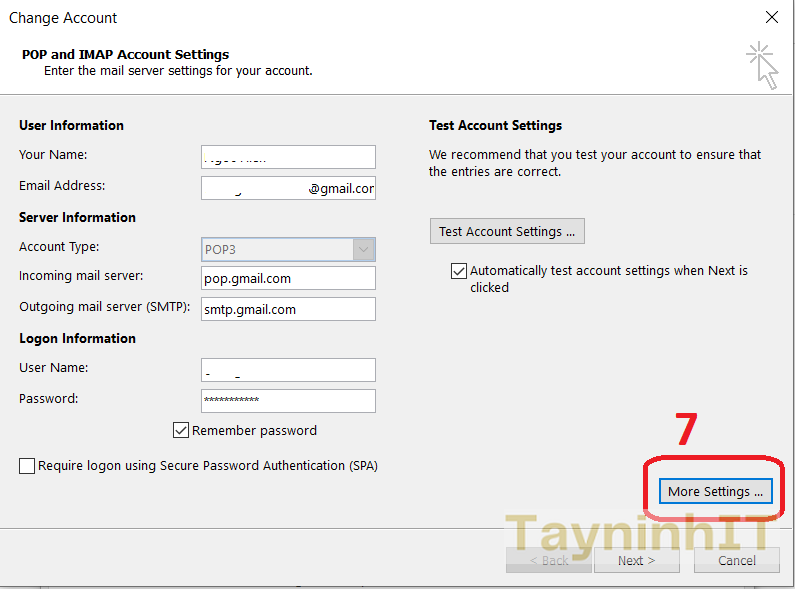This screenshot has height=589, width=795.
Task: Click the Test Account Settings button
Action: 507,231
